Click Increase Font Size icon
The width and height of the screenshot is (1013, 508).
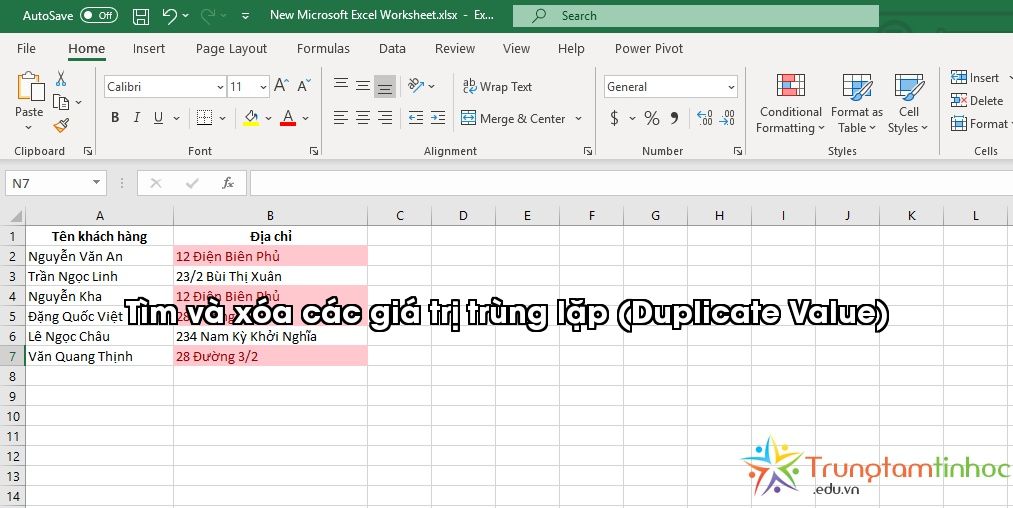click(x=281, y=86)
